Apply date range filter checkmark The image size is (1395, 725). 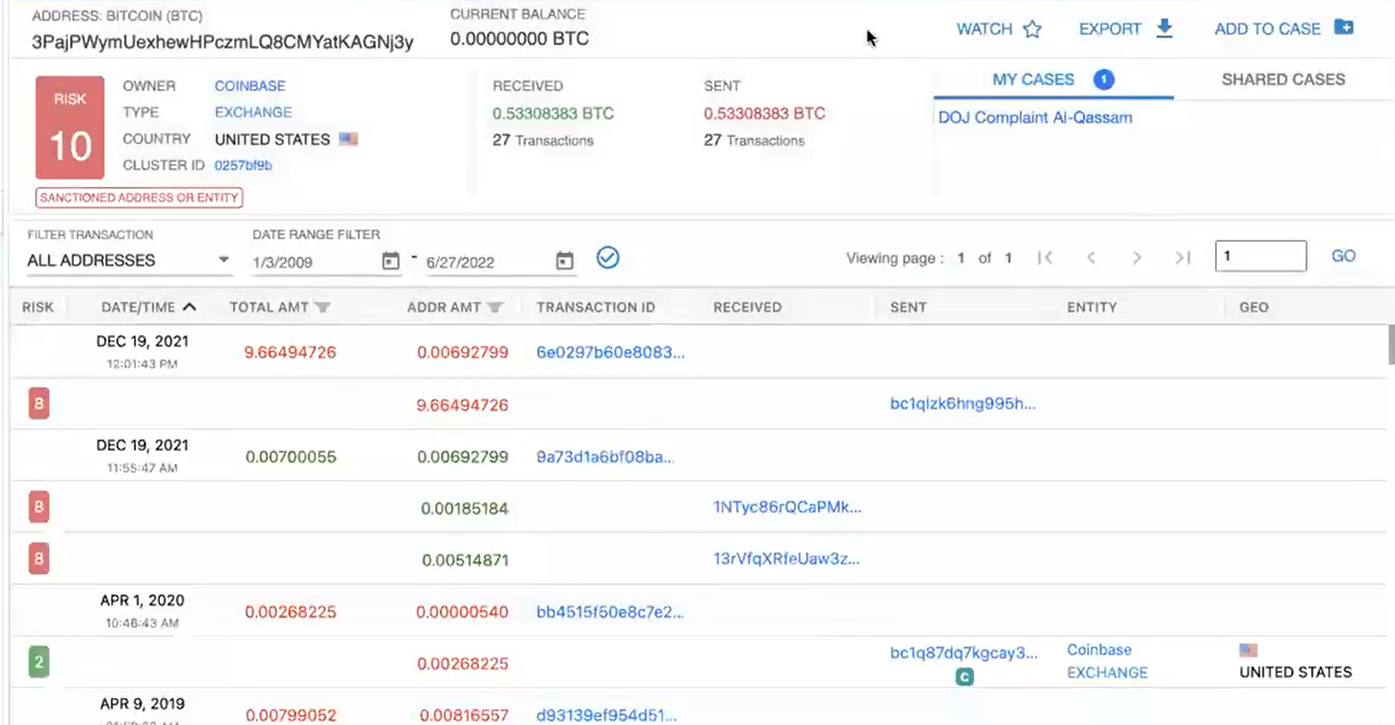(x=608, y=258)
